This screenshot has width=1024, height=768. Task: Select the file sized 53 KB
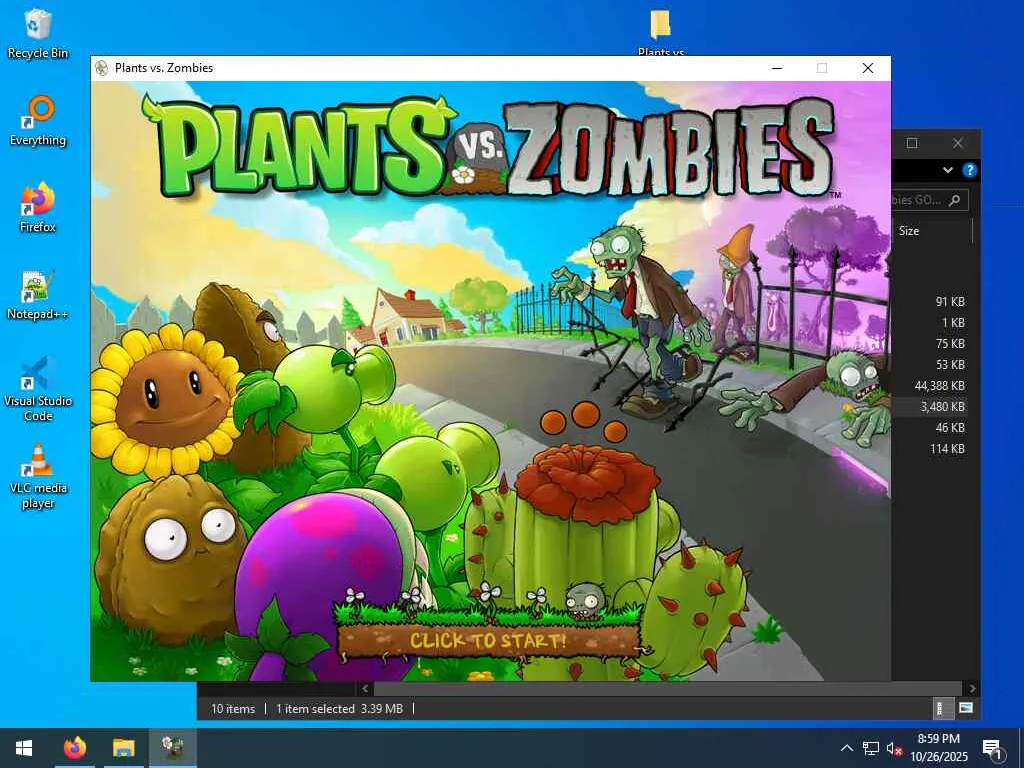click(929, 364)
